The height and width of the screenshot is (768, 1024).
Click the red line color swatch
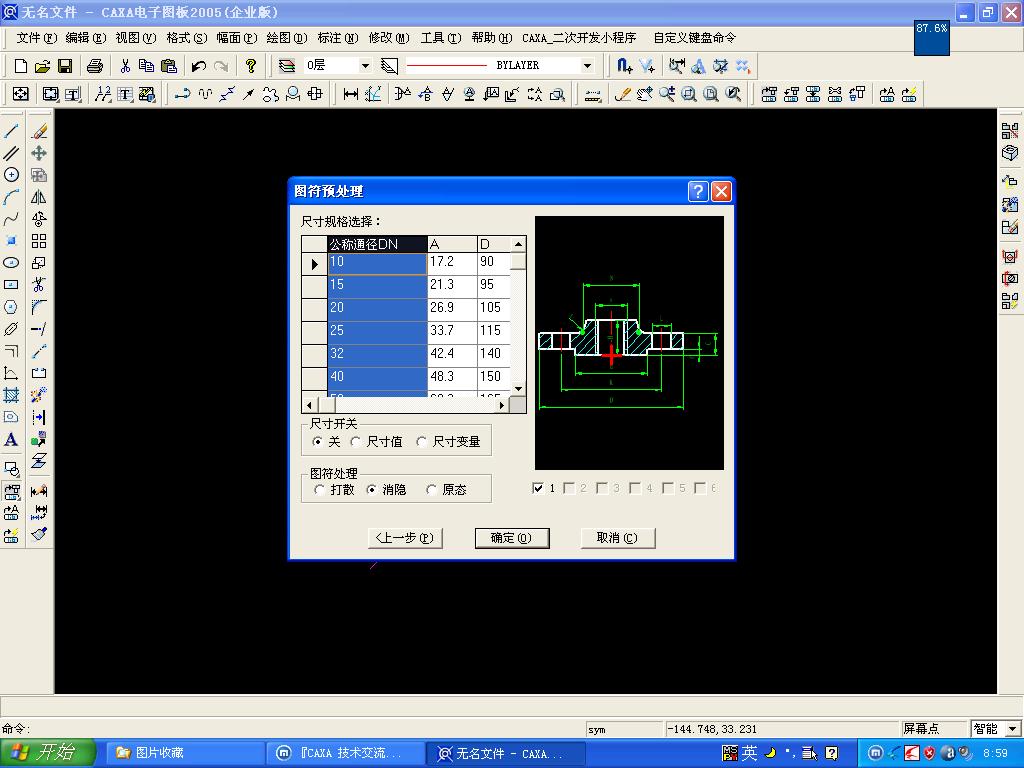tap(447, 65)
